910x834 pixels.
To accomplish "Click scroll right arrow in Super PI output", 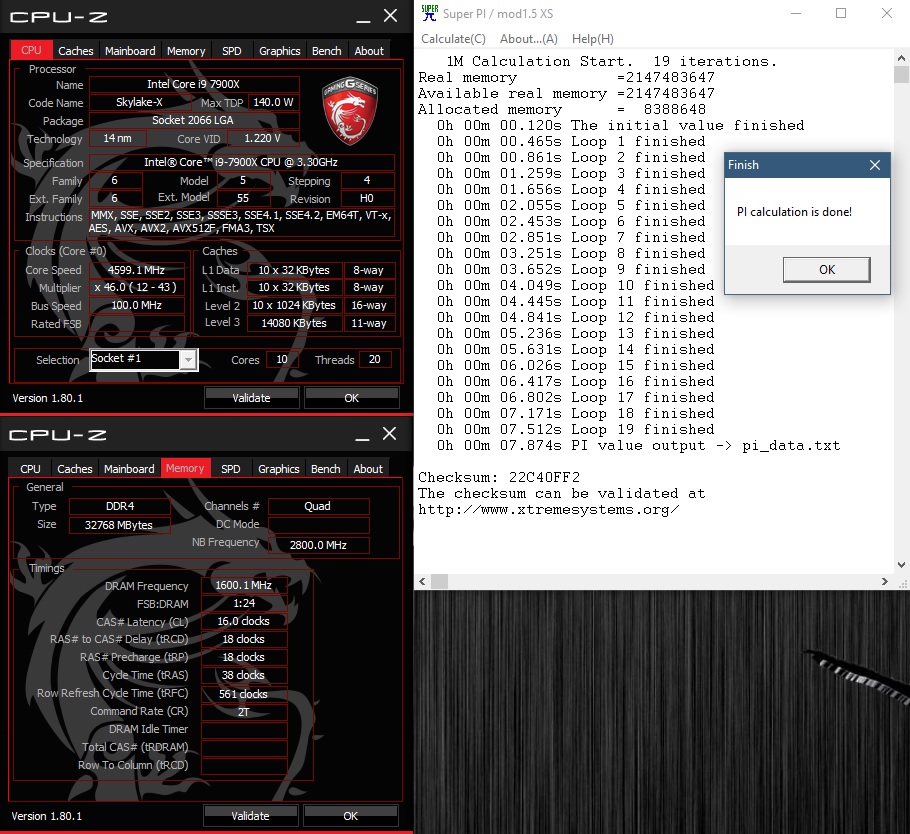I will coord(884,581).
